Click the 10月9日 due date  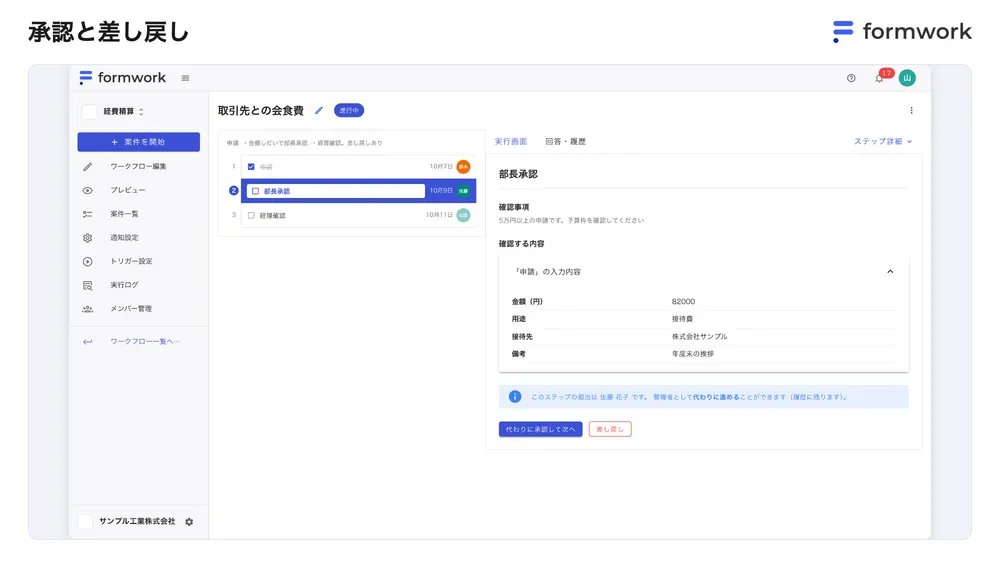pyautogui.click(x=441, y=191)
